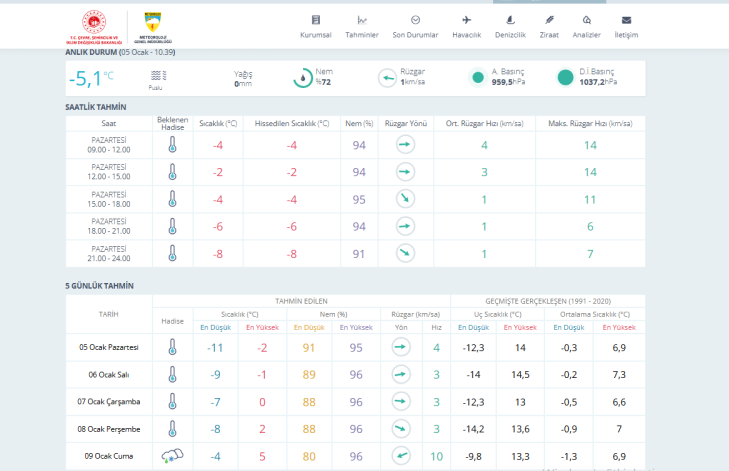Viewport: 729px width, 471px height.
Task: Click thermometer icon for 09.00 - 12.00 forecast
Action: (172, 145)
